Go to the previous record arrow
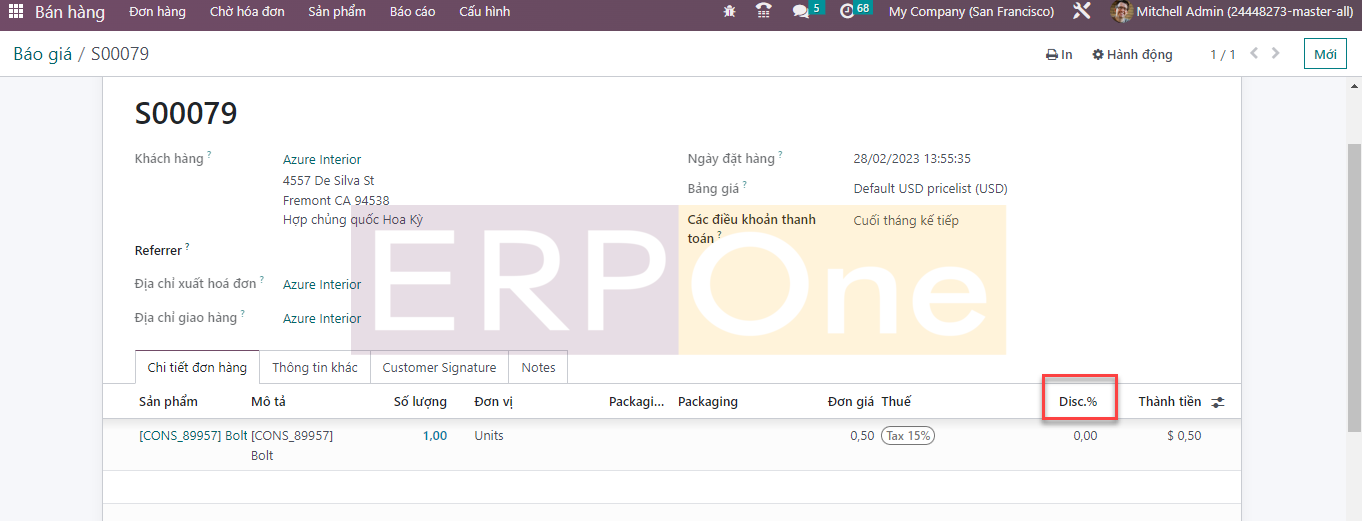 click(x=1254, y=54)
